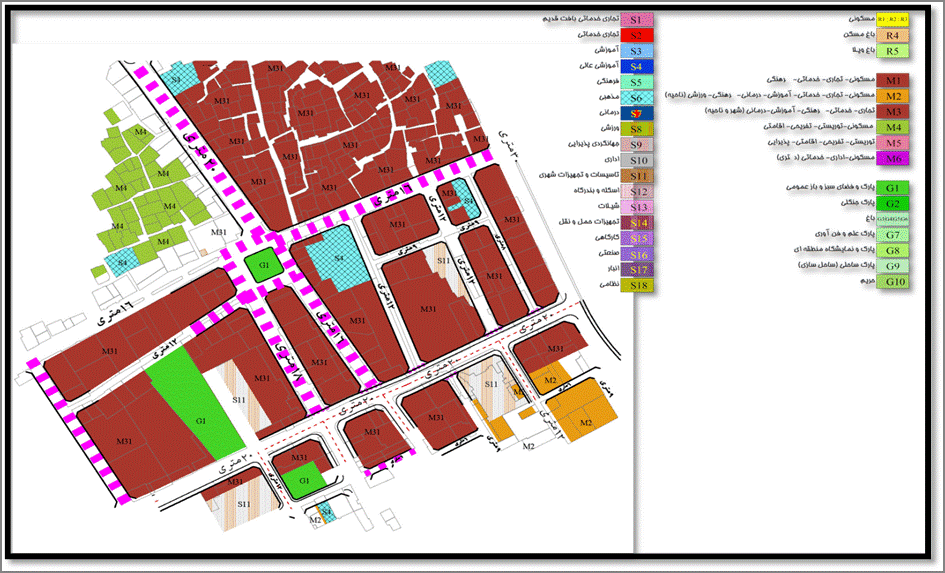This screenshot has height=573, width=945.
Task: Select the olive S18 legend swatch
Action: pyautogui.click(x=636, y=286)
